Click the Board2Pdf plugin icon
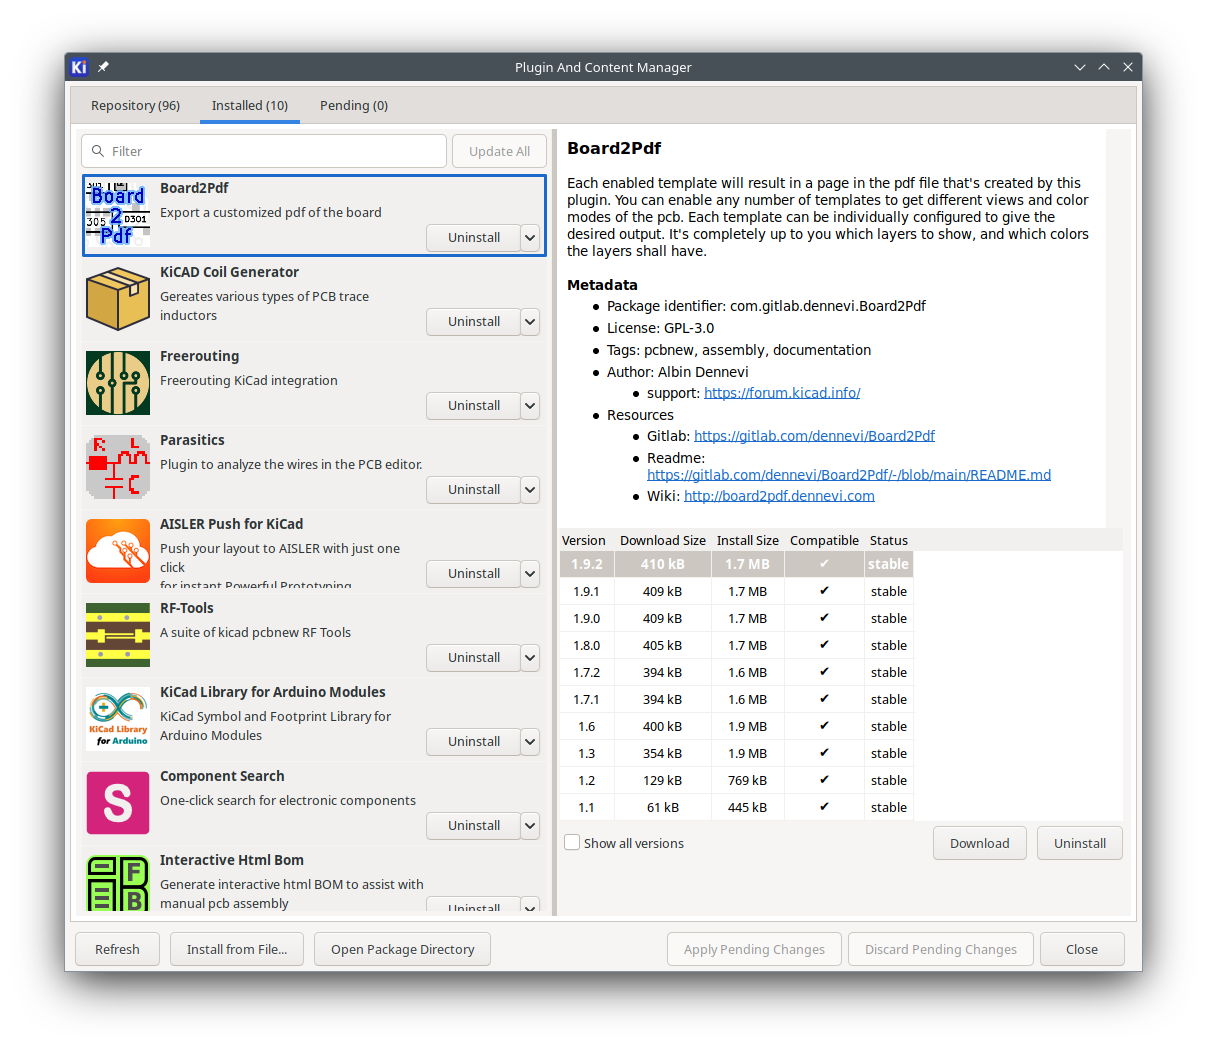 [117, 214]
